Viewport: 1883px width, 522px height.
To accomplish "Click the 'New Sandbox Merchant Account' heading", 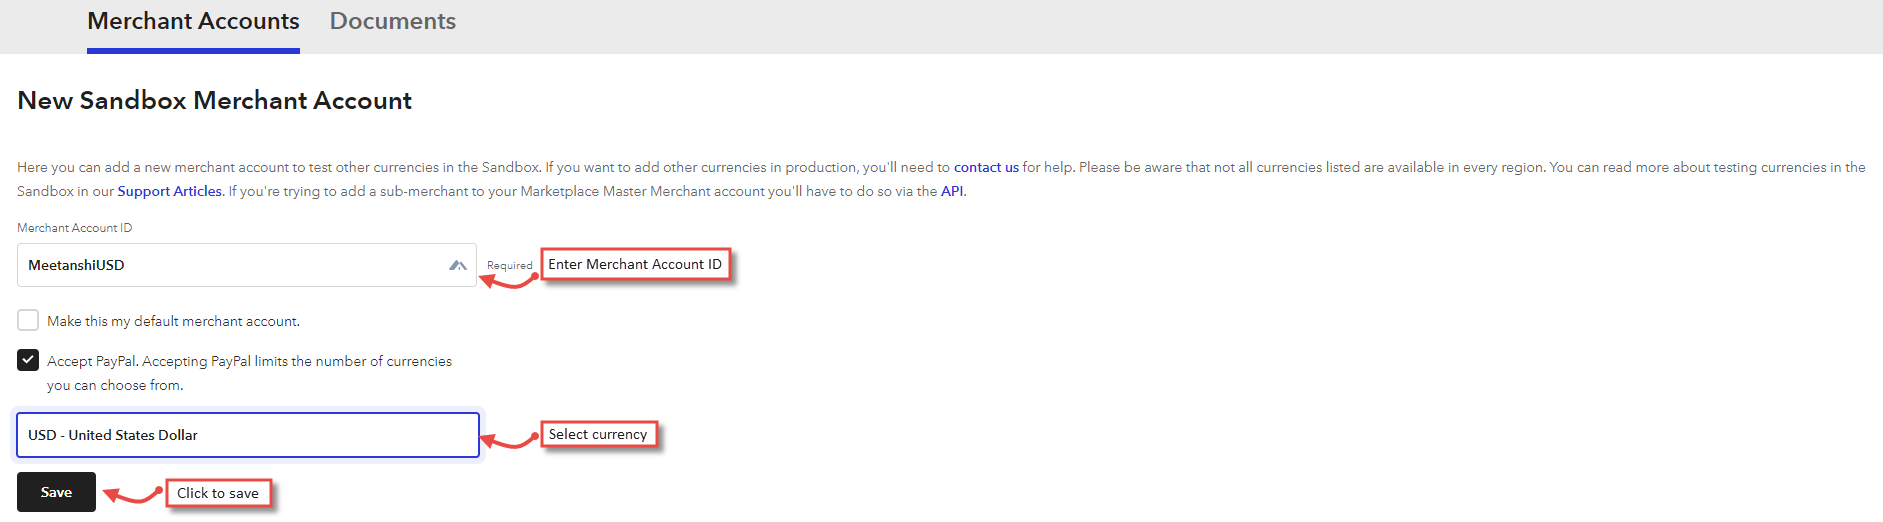I will [x=215, y=100].
